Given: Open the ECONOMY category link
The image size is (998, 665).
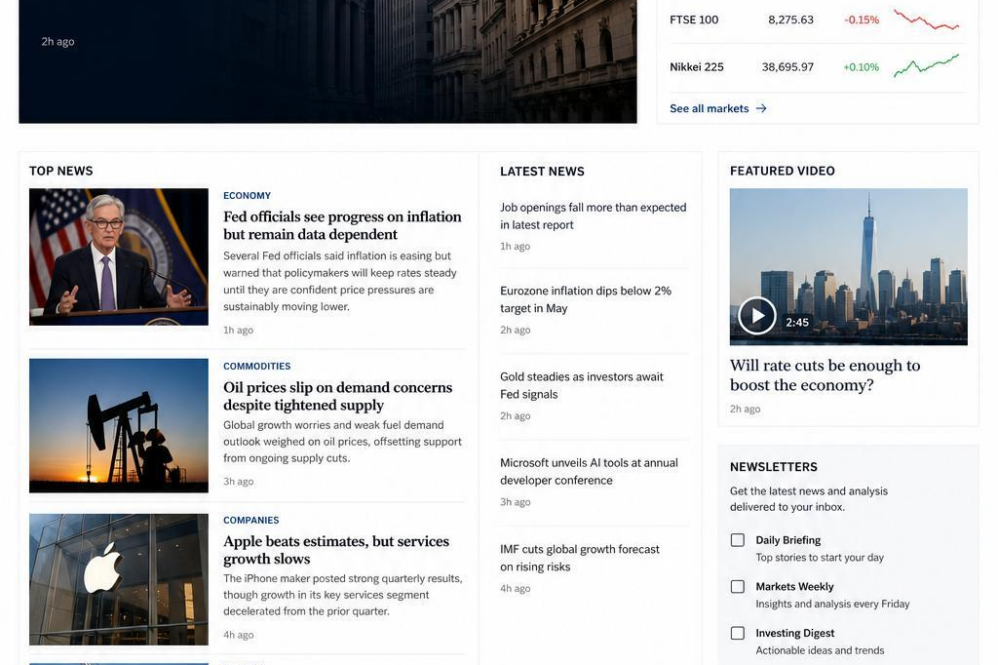Looking at the screenshot, I should point(247,196).
